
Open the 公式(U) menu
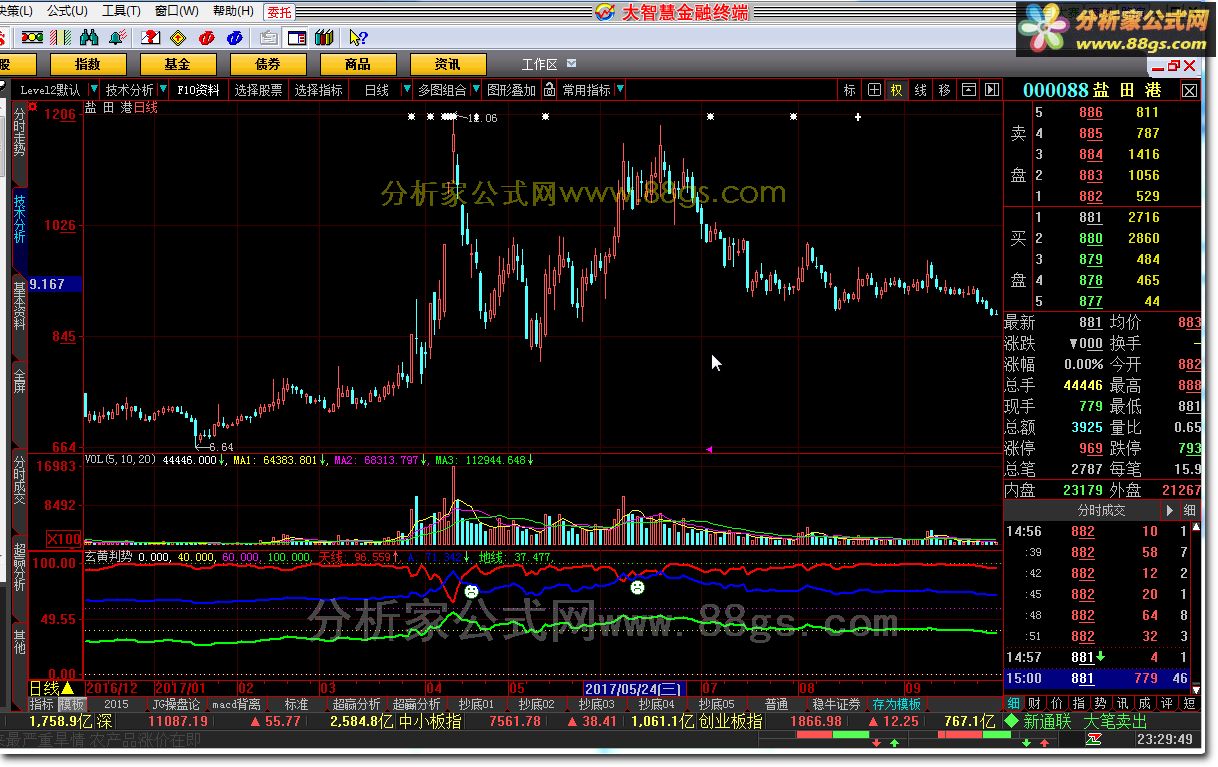[x=67, y=11]
